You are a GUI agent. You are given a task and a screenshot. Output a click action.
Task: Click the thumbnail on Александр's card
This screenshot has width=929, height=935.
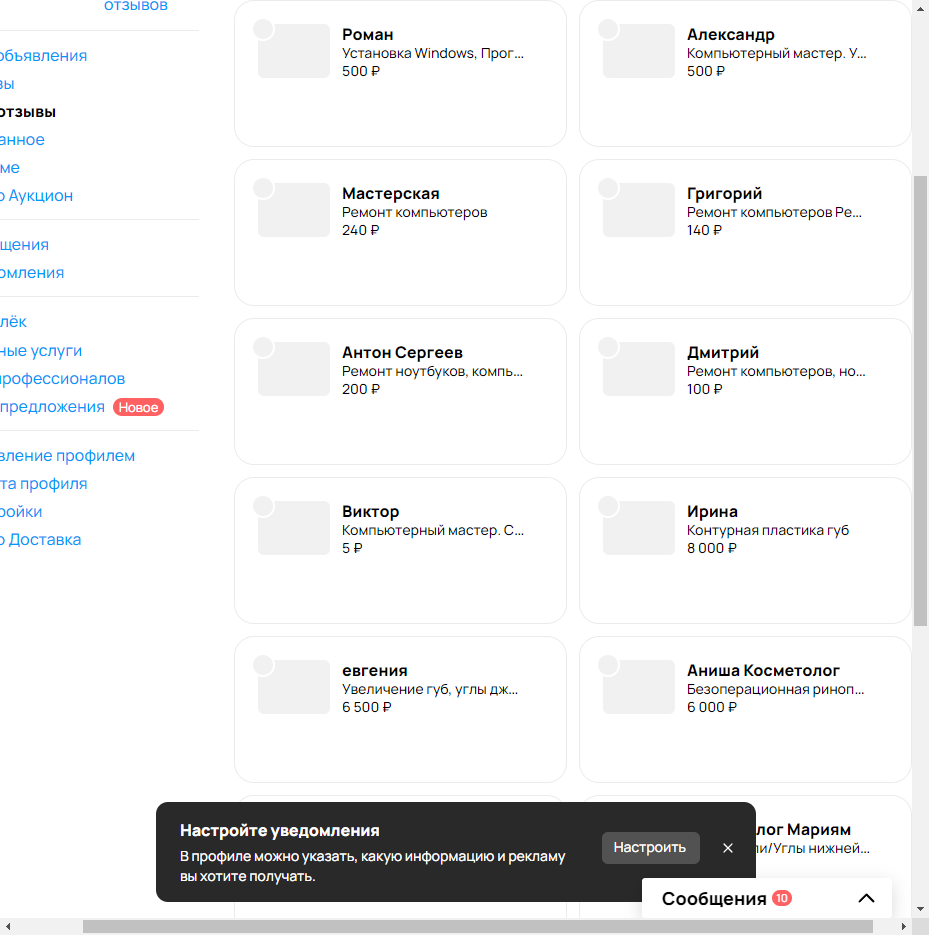pyautogui.click(x=639, y=51)
